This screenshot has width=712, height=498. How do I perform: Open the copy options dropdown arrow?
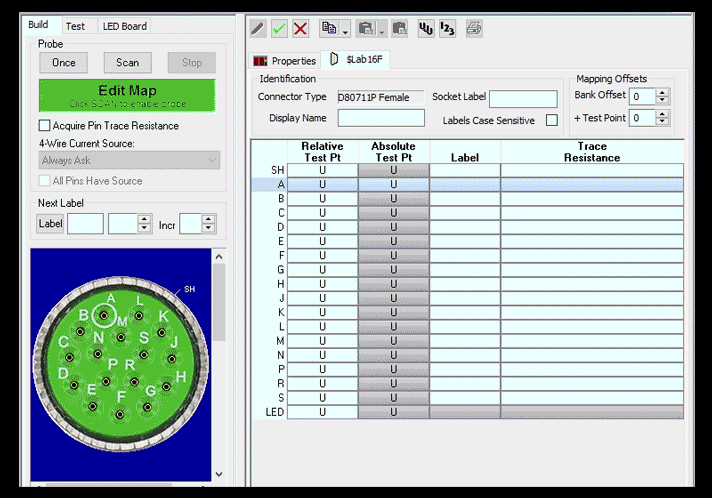[x=344, y=30]
